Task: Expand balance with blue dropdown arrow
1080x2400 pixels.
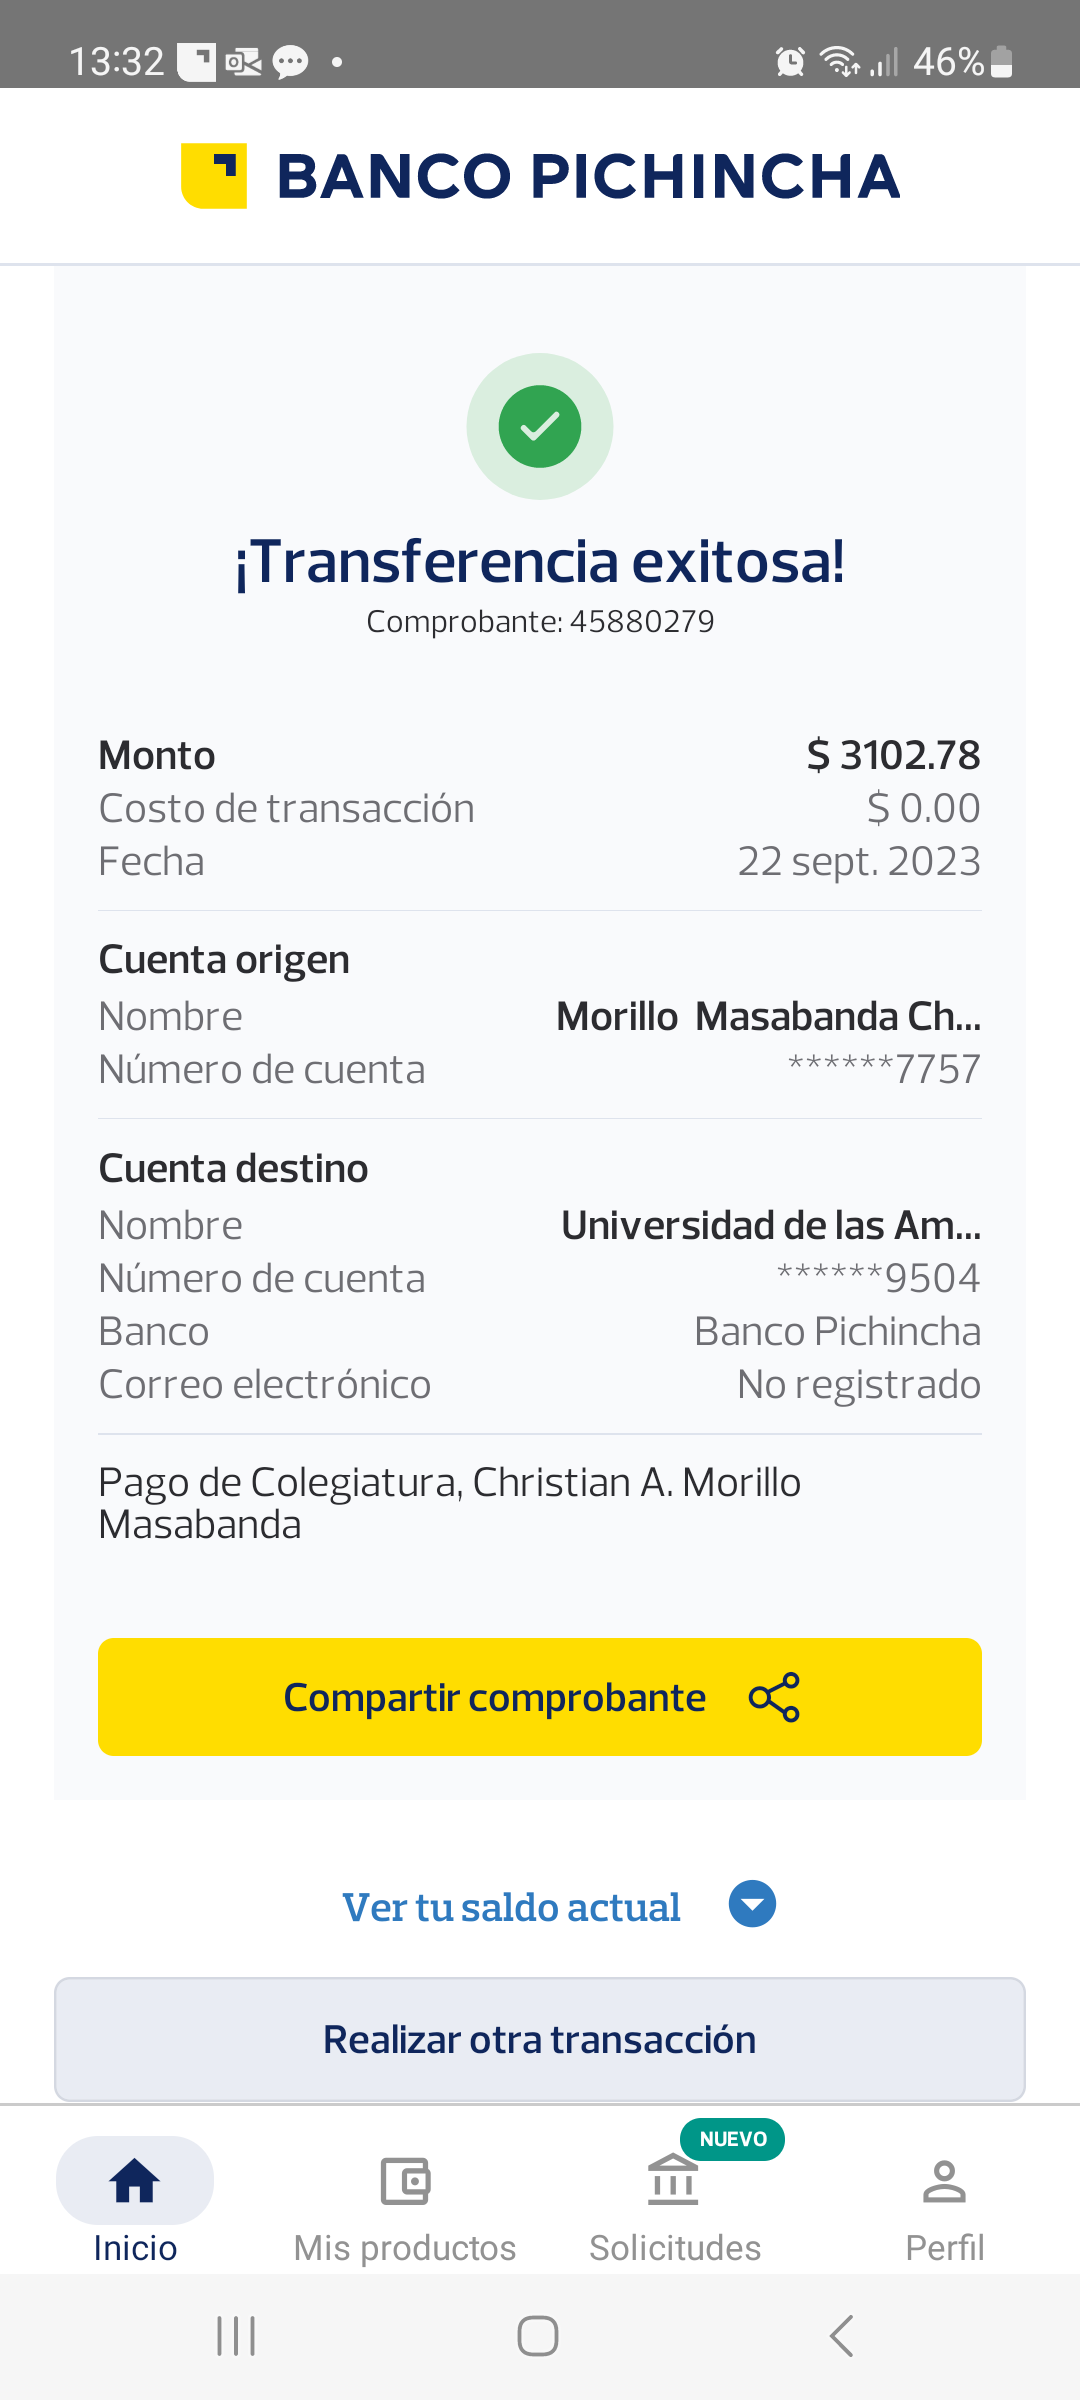Action: (x=752, y=1904)
